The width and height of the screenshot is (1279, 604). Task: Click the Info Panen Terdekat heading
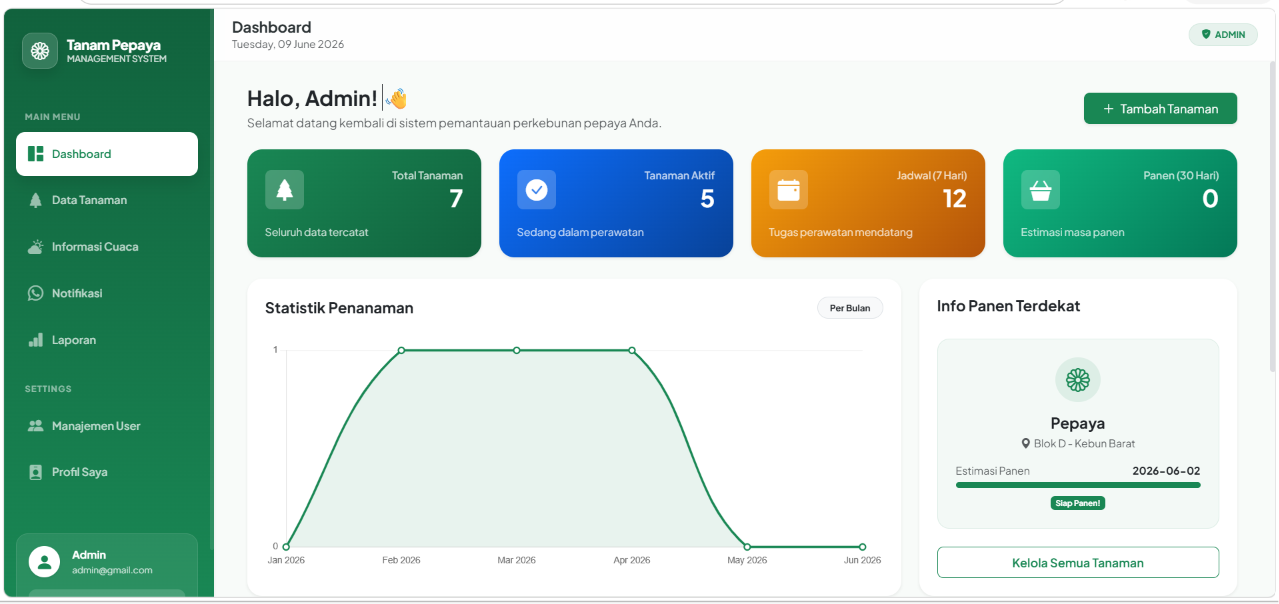[1008, 306]
